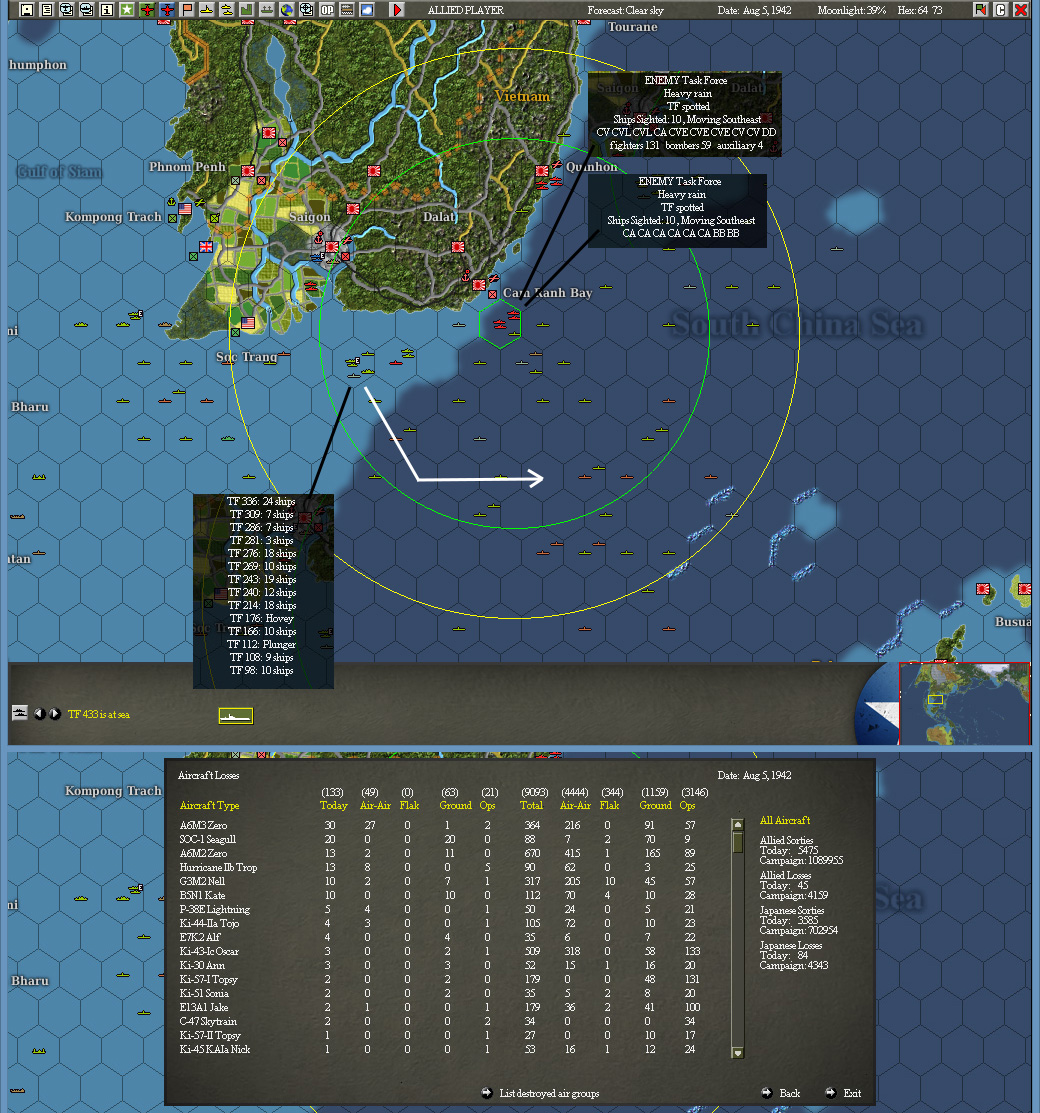
Task: Click the ship silhouette thumbnail for TF 433
Action: coord(235,716)
